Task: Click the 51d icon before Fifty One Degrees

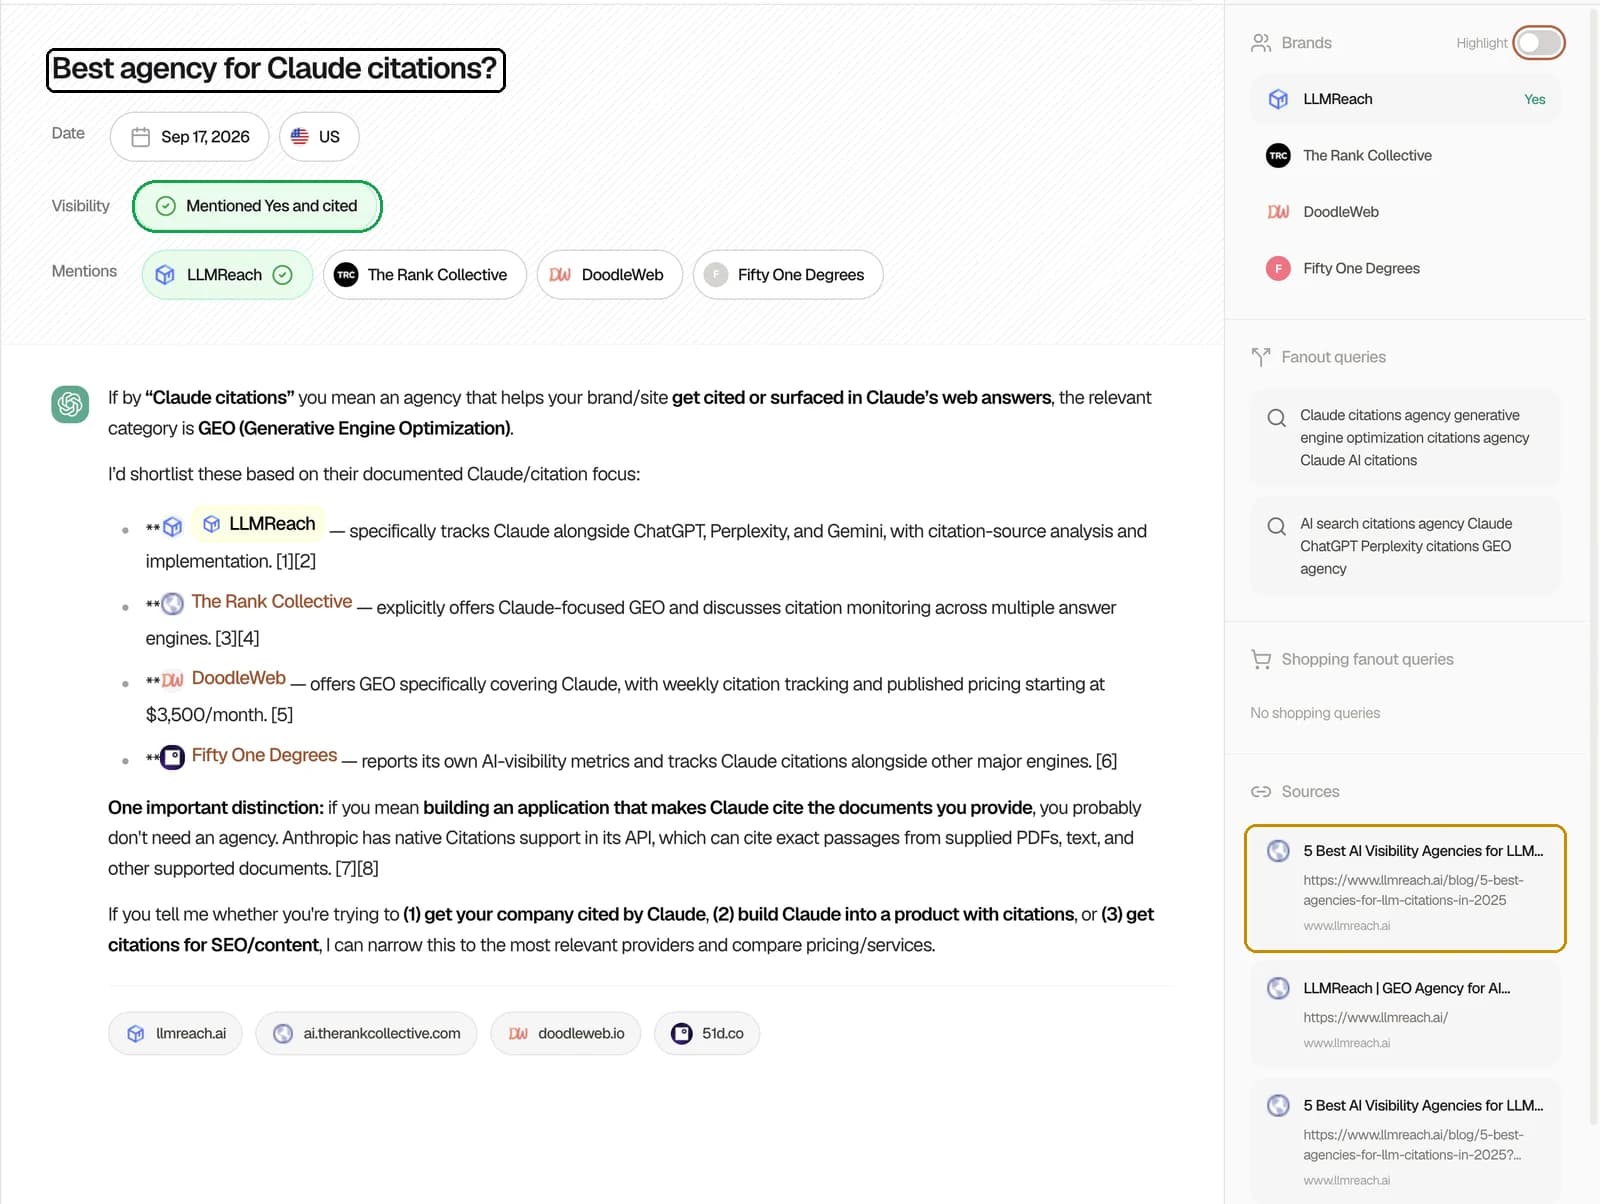Action: click(x=173, y=757)
